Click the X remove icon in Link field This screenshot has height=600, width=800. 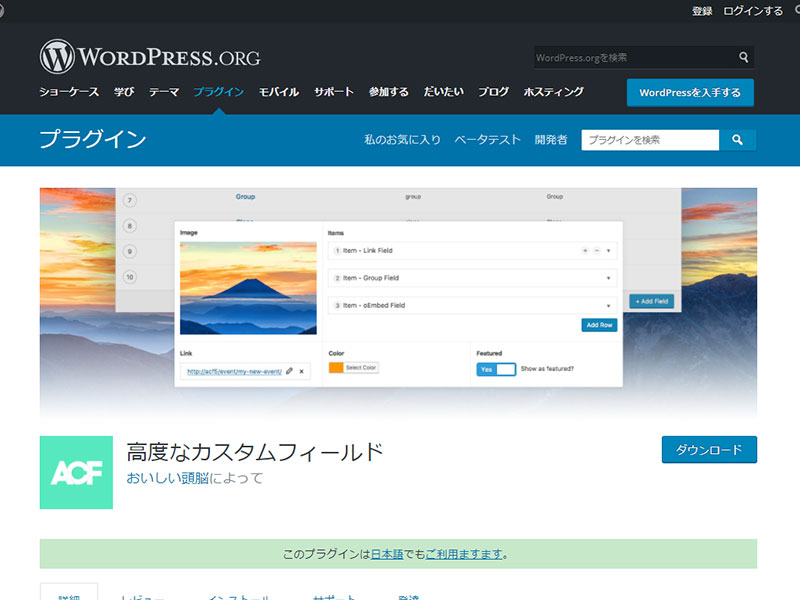pyautogui.click(x=302, y=371)
